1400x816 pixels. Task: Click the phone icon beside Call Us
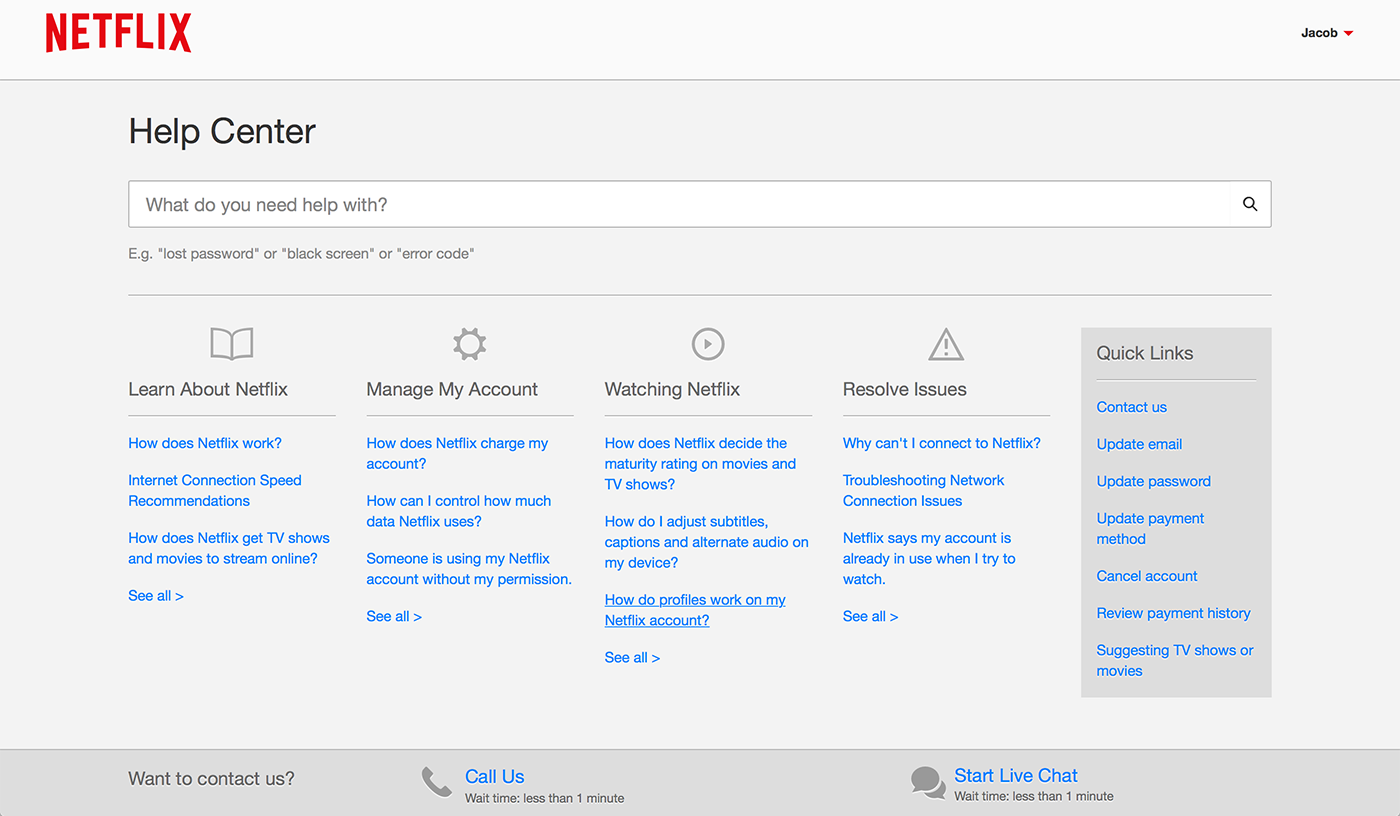(437, 782)
